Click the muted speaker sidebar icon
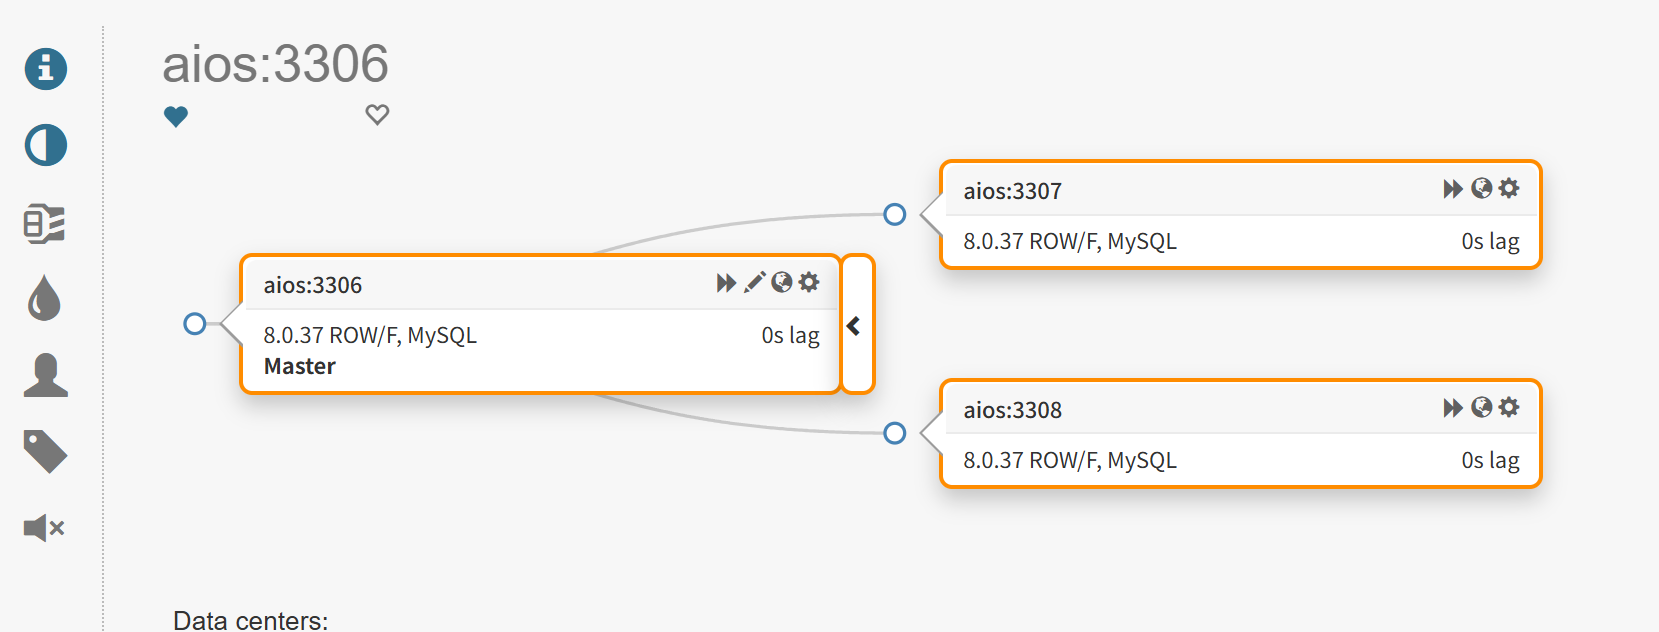Viewport: 1659px width, 632px height. coord(44,528)
